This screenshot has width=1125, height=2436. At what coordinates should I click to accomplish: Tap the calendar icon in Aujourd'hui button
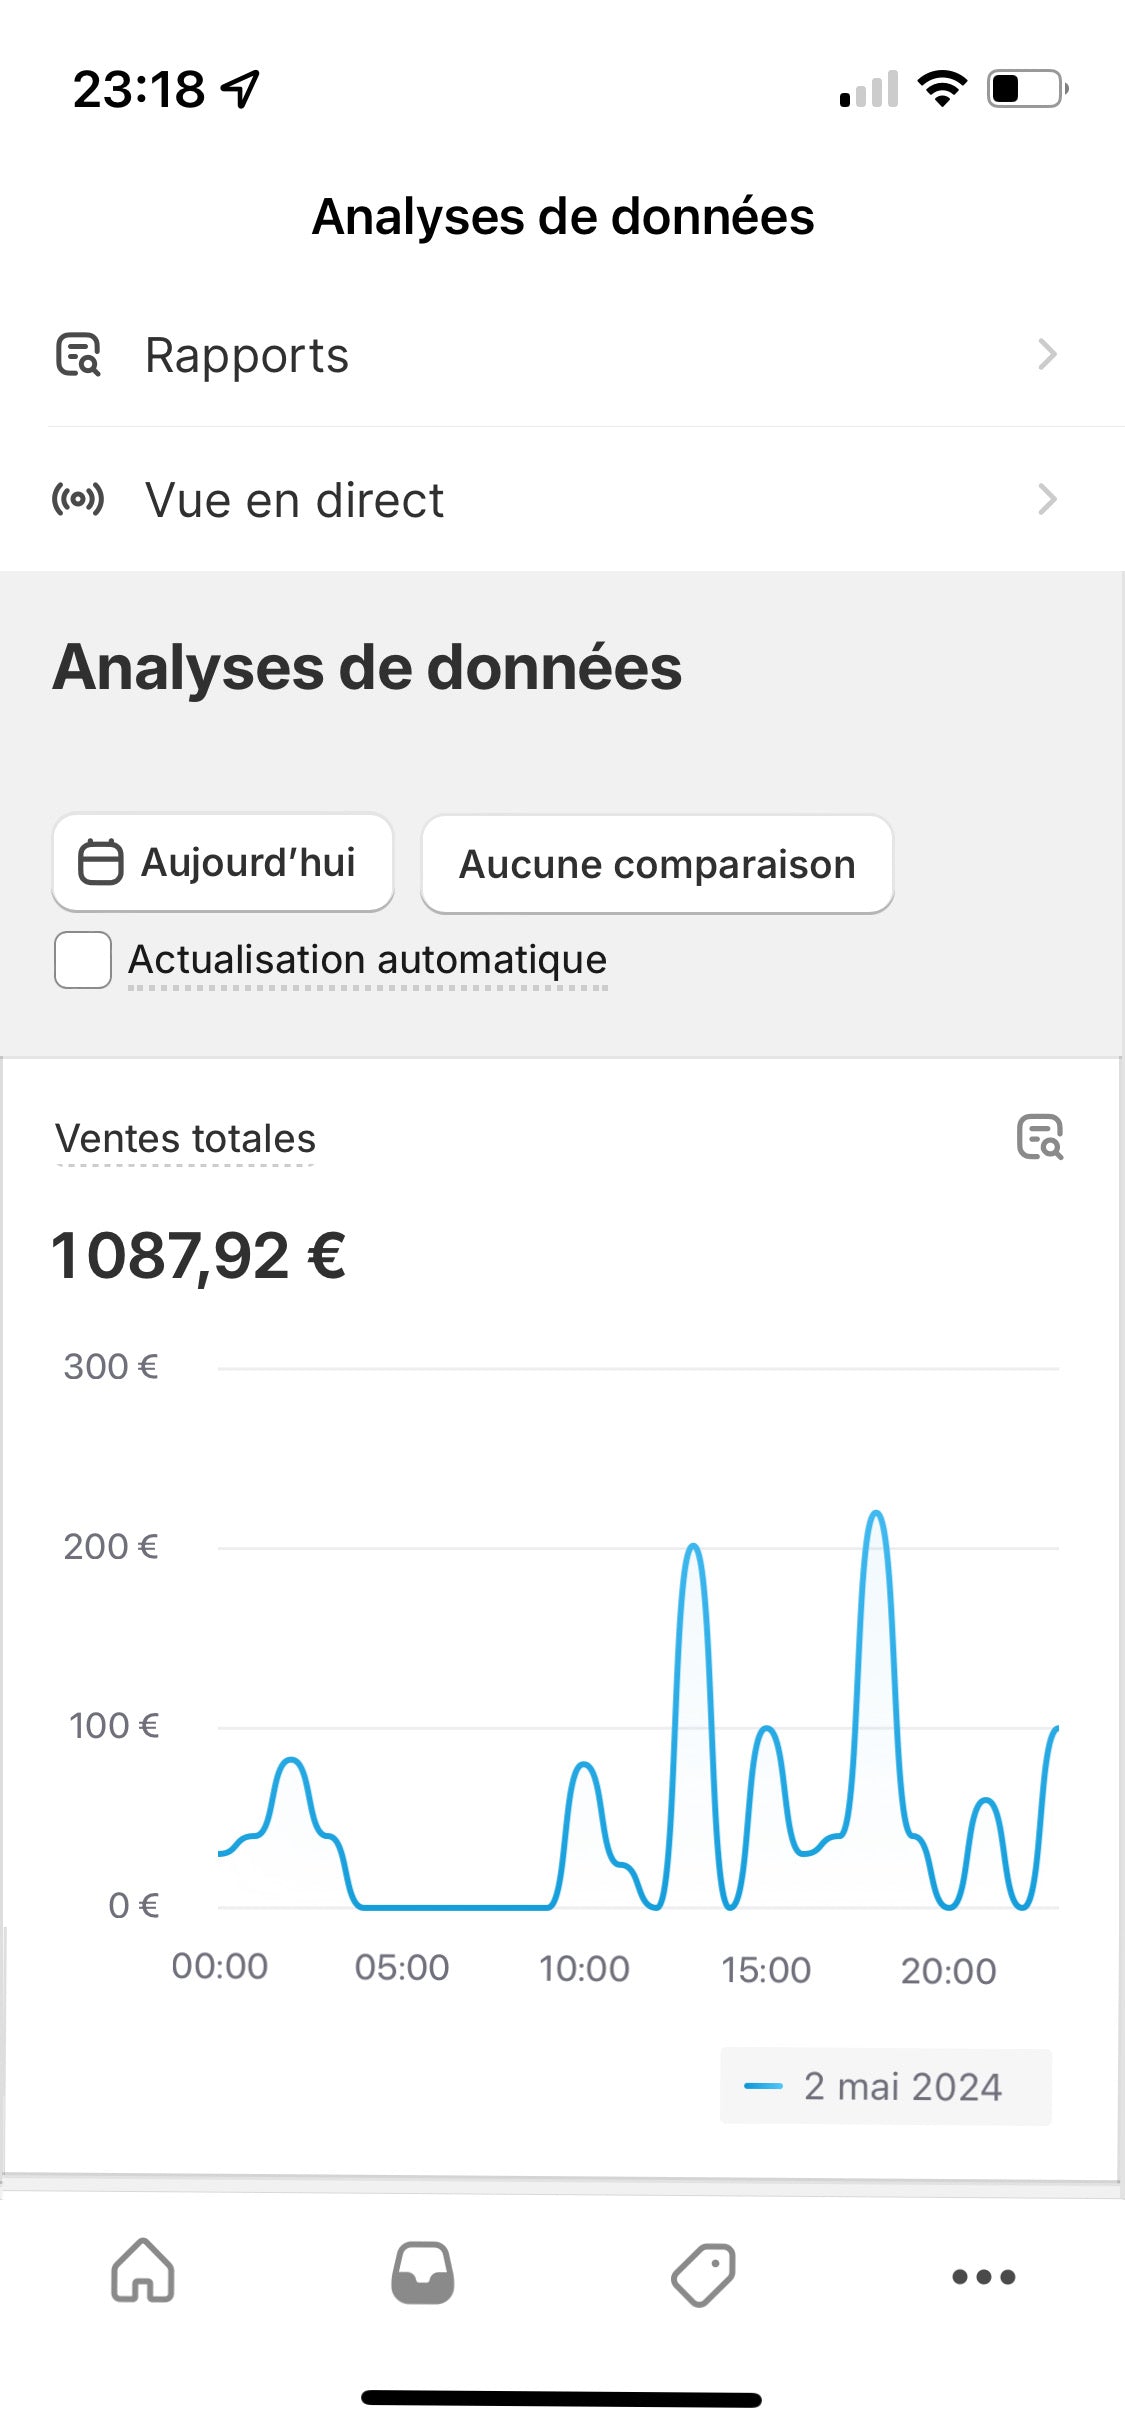100,862
